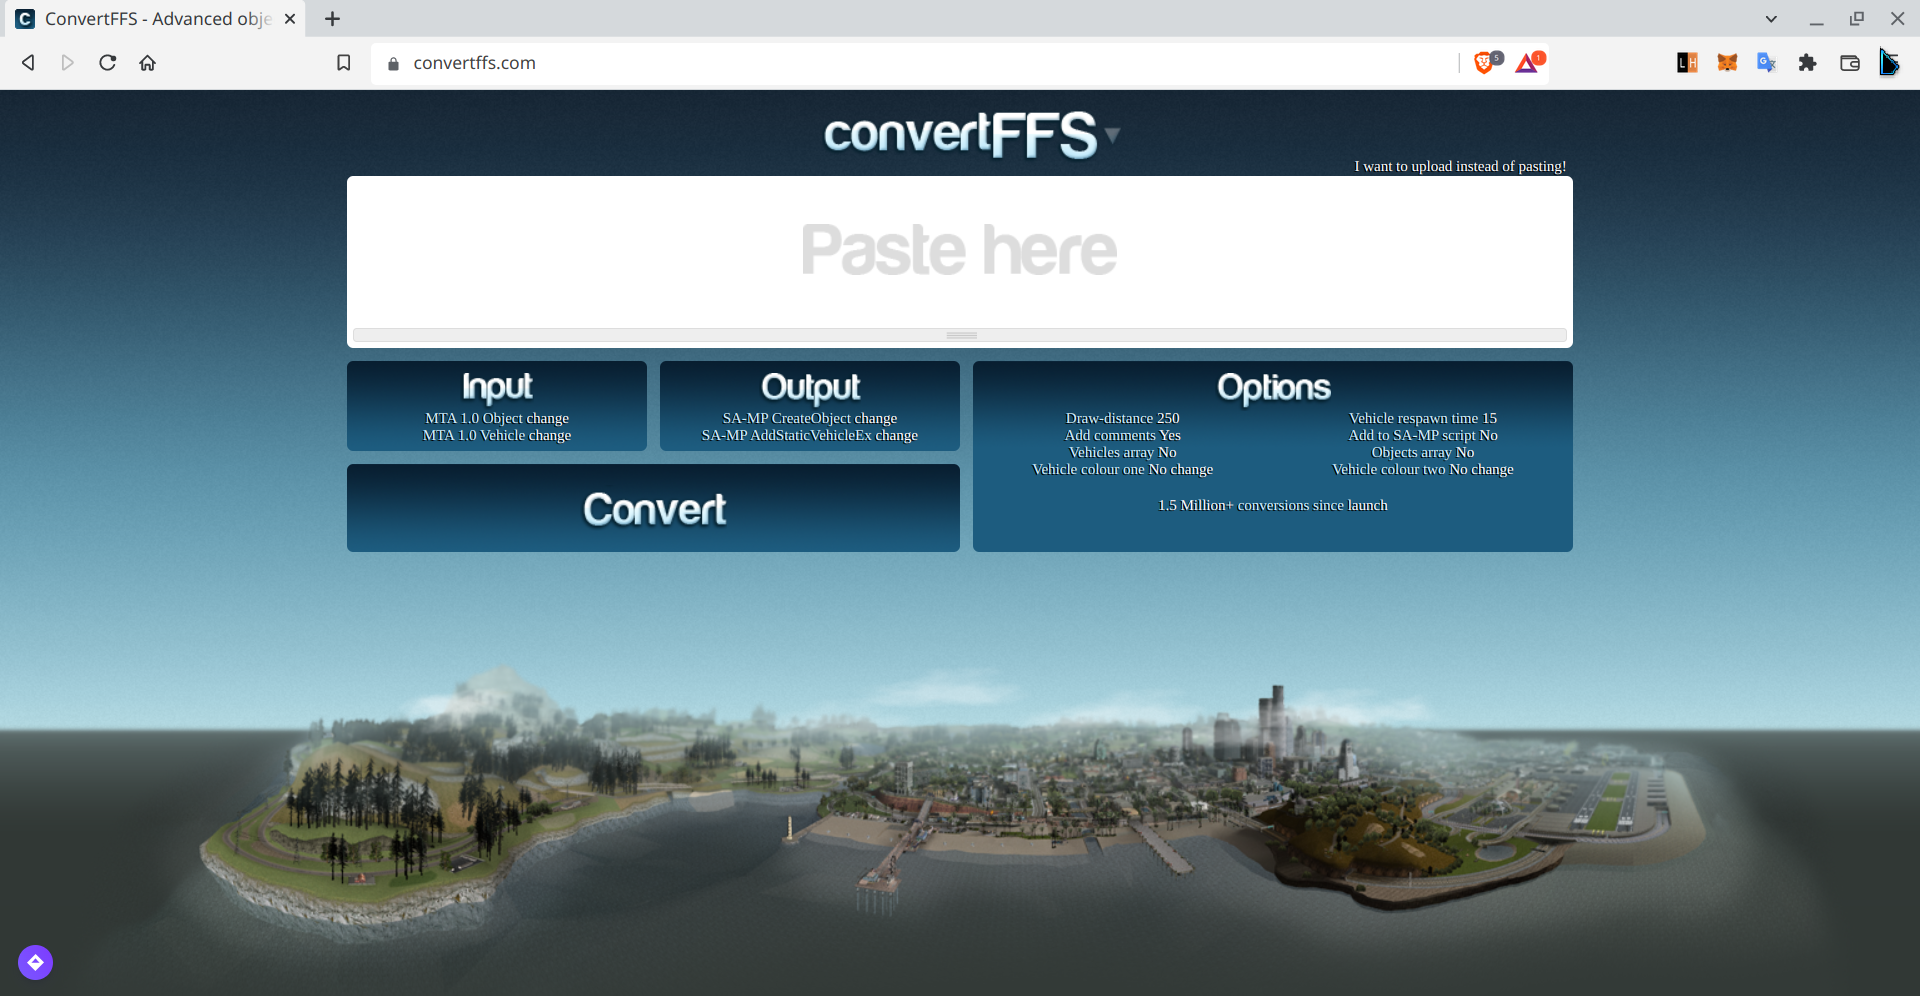Click '1.5 Million+ conversions since launch' text
The height and width of the screenshot is (996, 1920).
[1272, 505]
